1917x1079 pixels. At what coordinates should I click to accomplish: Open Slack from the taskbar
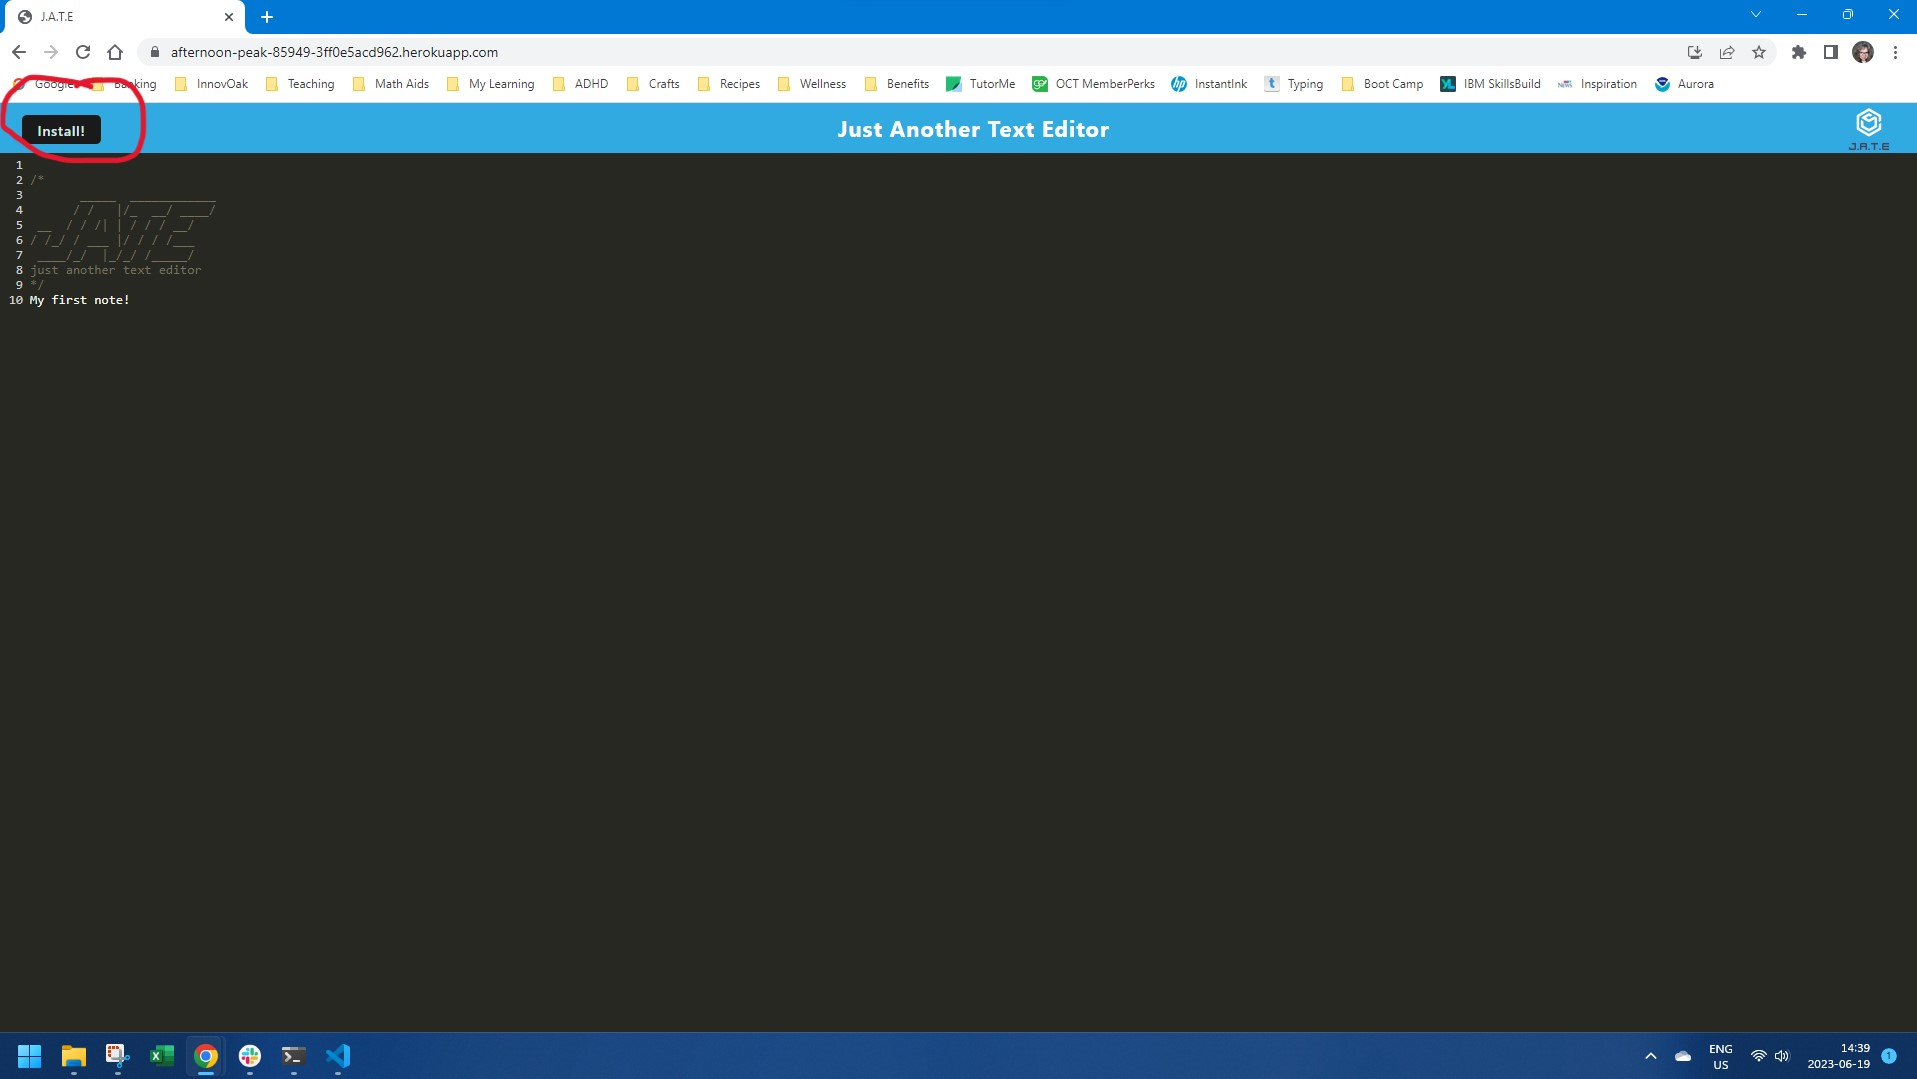(x=249, y=1056)
